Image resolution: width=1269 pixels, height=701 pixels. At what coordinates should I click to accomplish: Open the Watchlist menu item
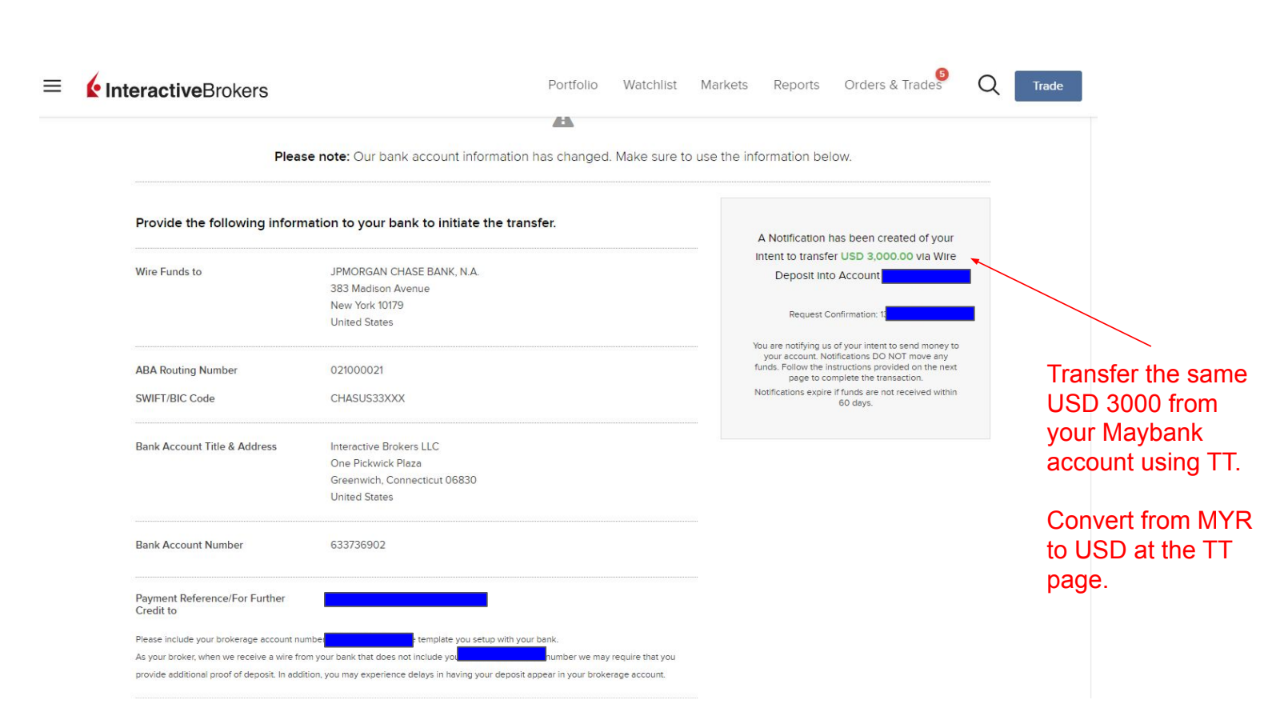[650, 85]
